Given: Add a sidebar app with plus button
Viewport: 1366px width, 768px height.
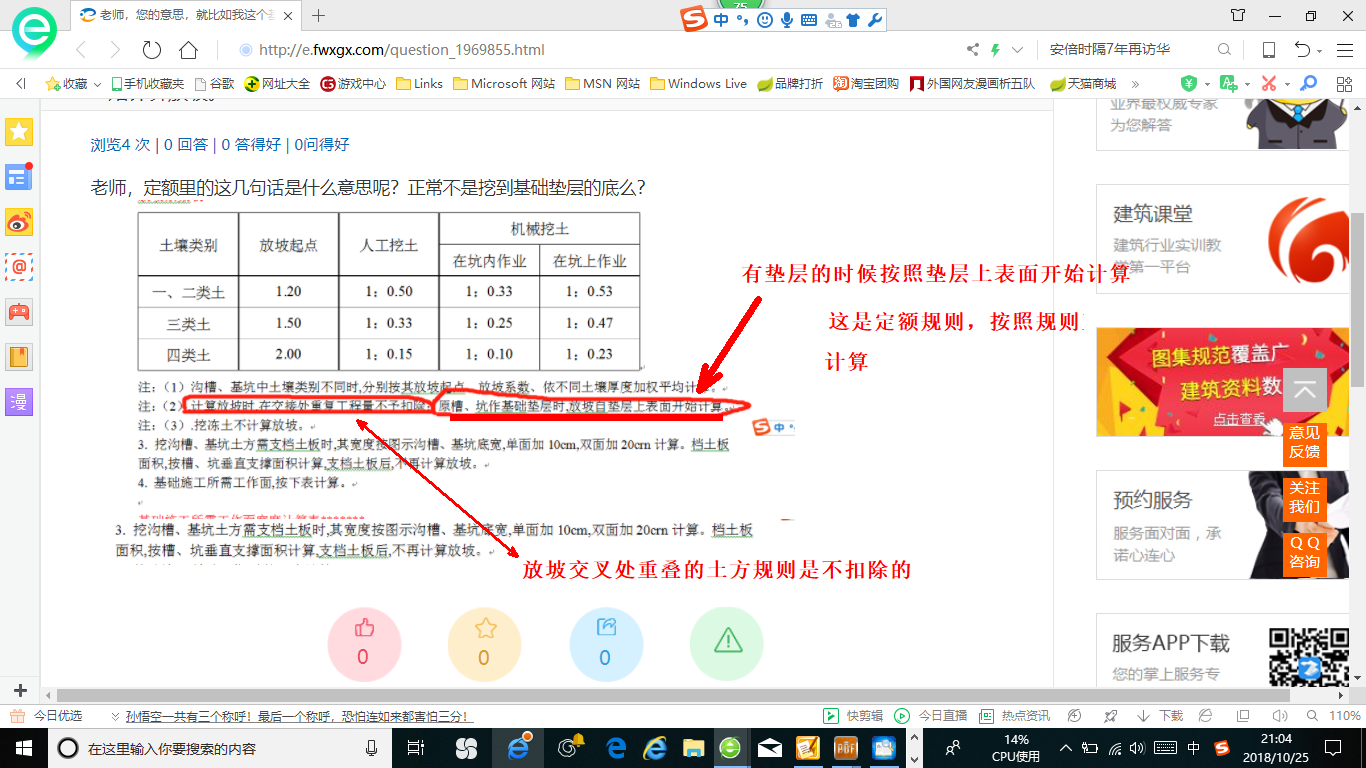Looking at the screenshot, I should 20,690.
